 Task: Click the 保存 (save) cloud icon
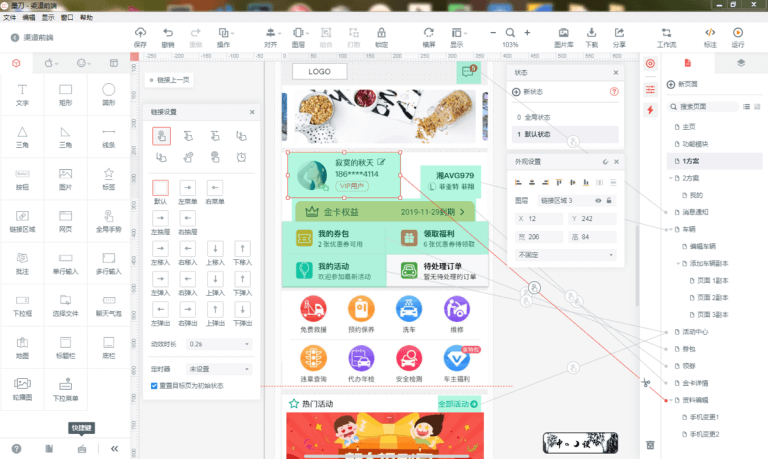pyautogui.click(x=140, y=33)
